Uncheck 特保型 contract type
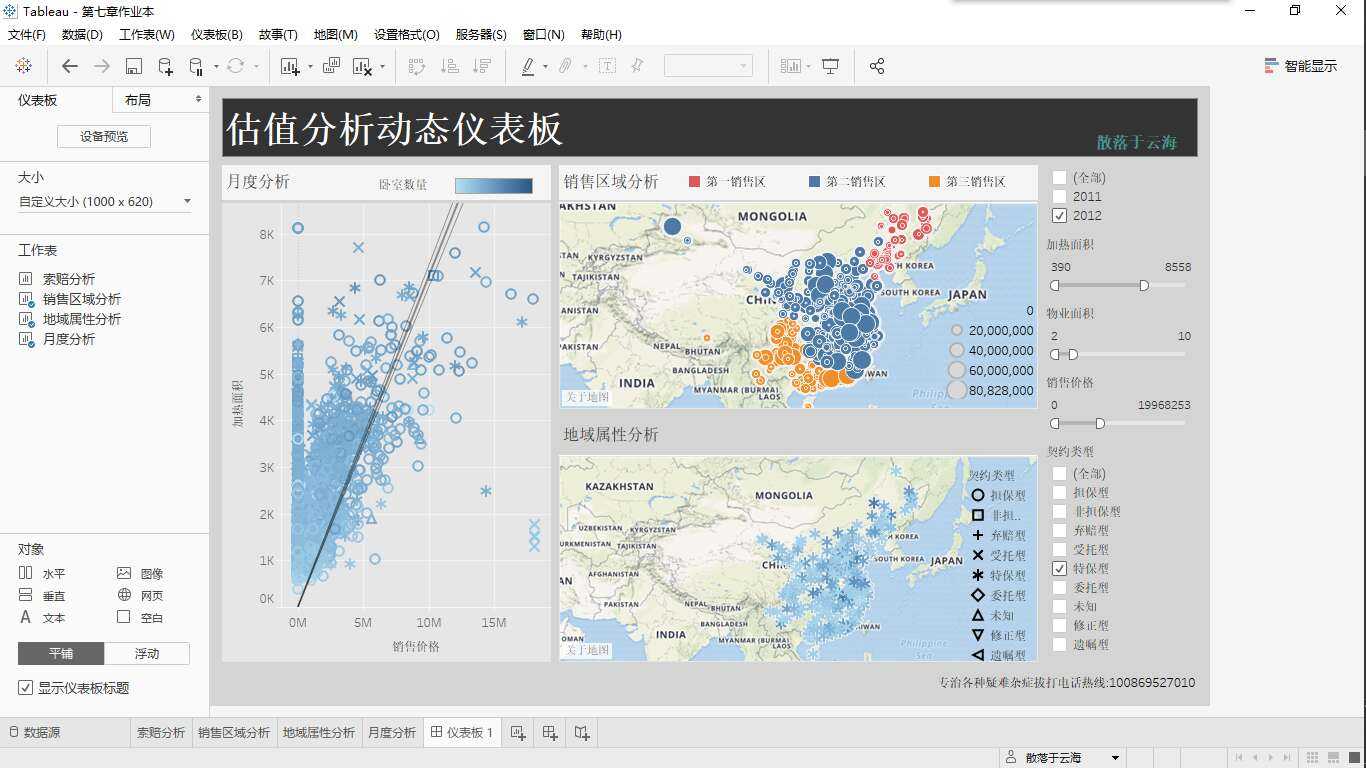 [1059, 569]
